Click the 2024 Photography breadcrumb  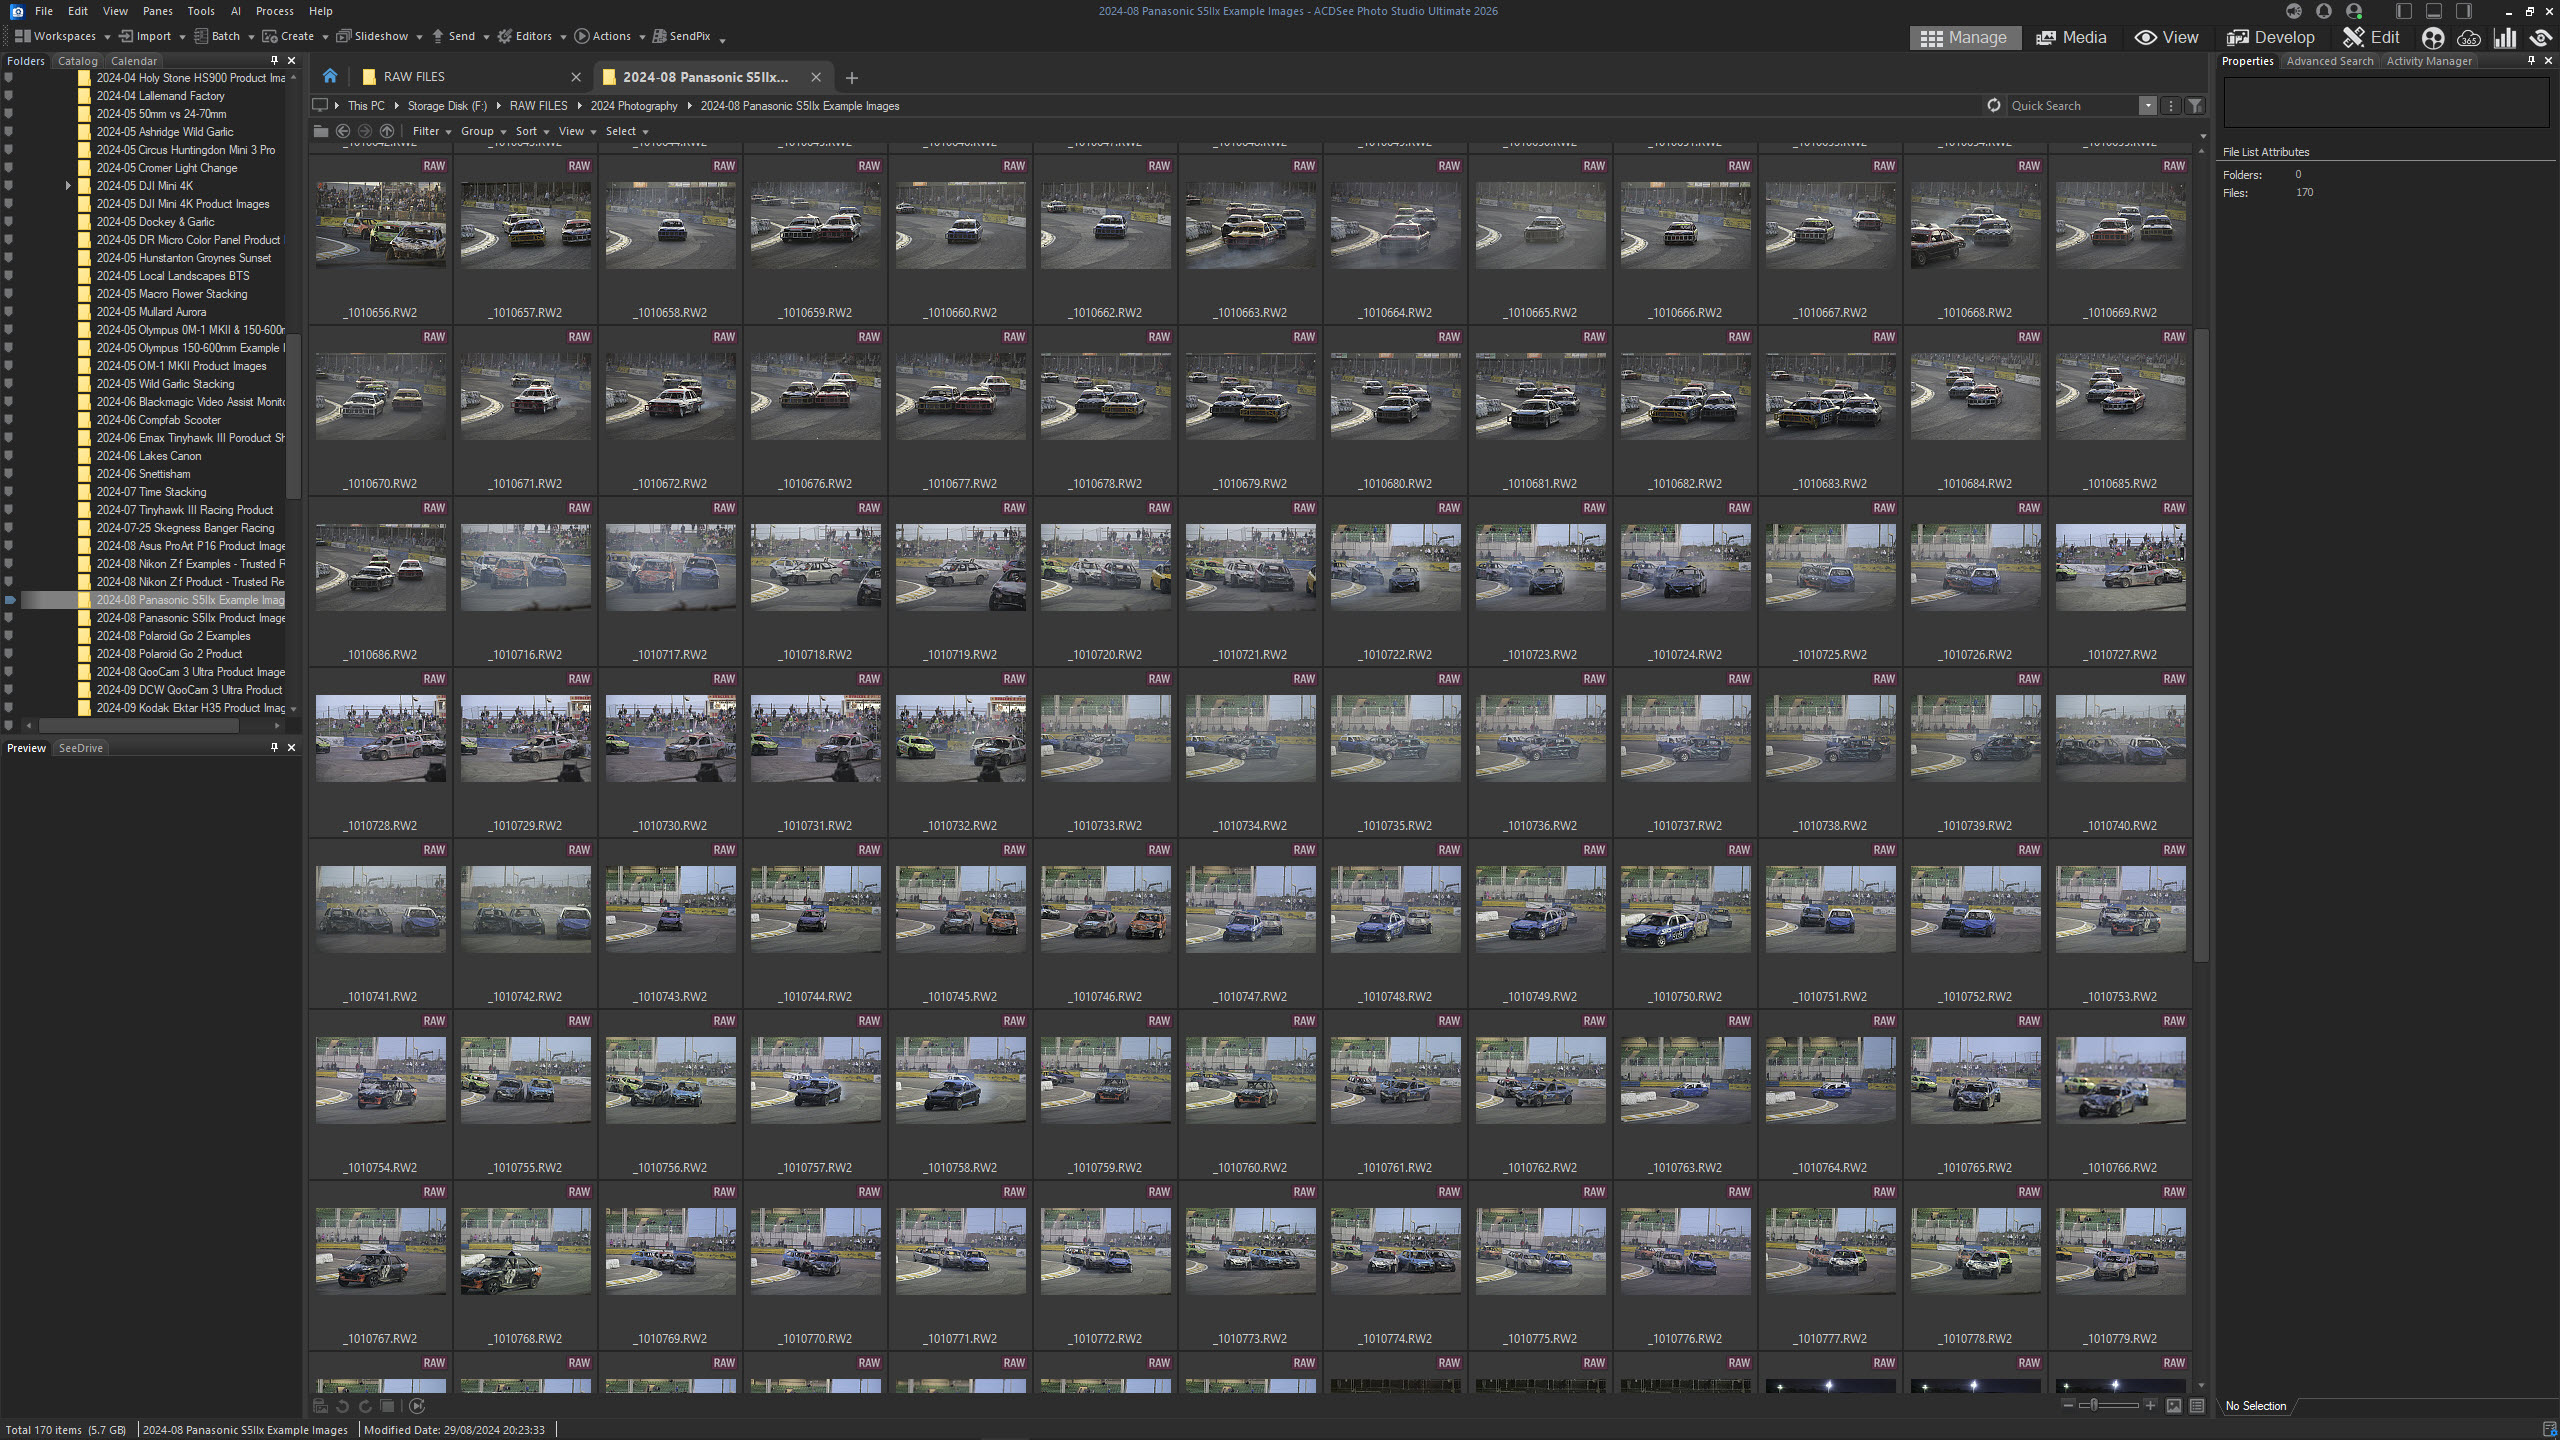point(633,105)
